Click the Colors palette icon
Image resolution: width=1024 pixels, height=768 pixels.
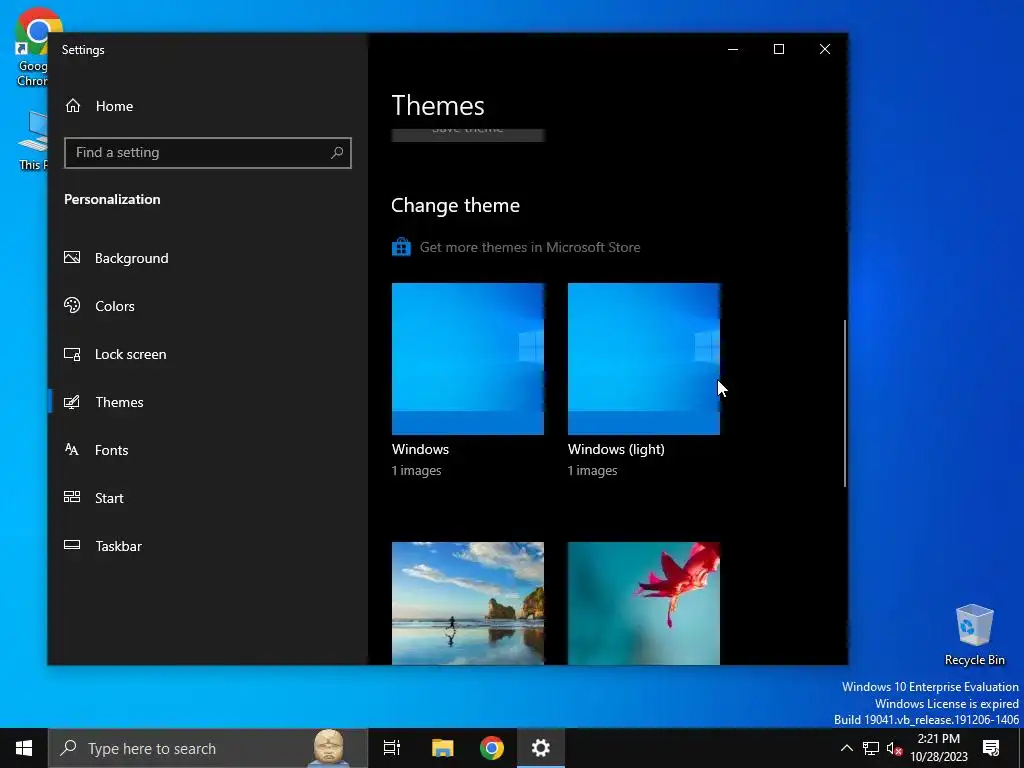[x=72, y=306]
